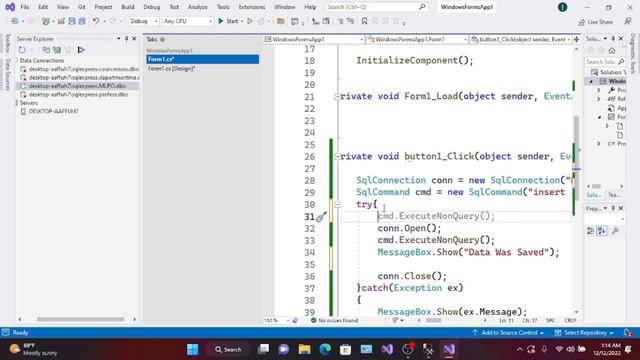This screenshot has width=640, height=360.
Task: Click the Server Explorer horizontal scrollbar
Action: (80, 319)
